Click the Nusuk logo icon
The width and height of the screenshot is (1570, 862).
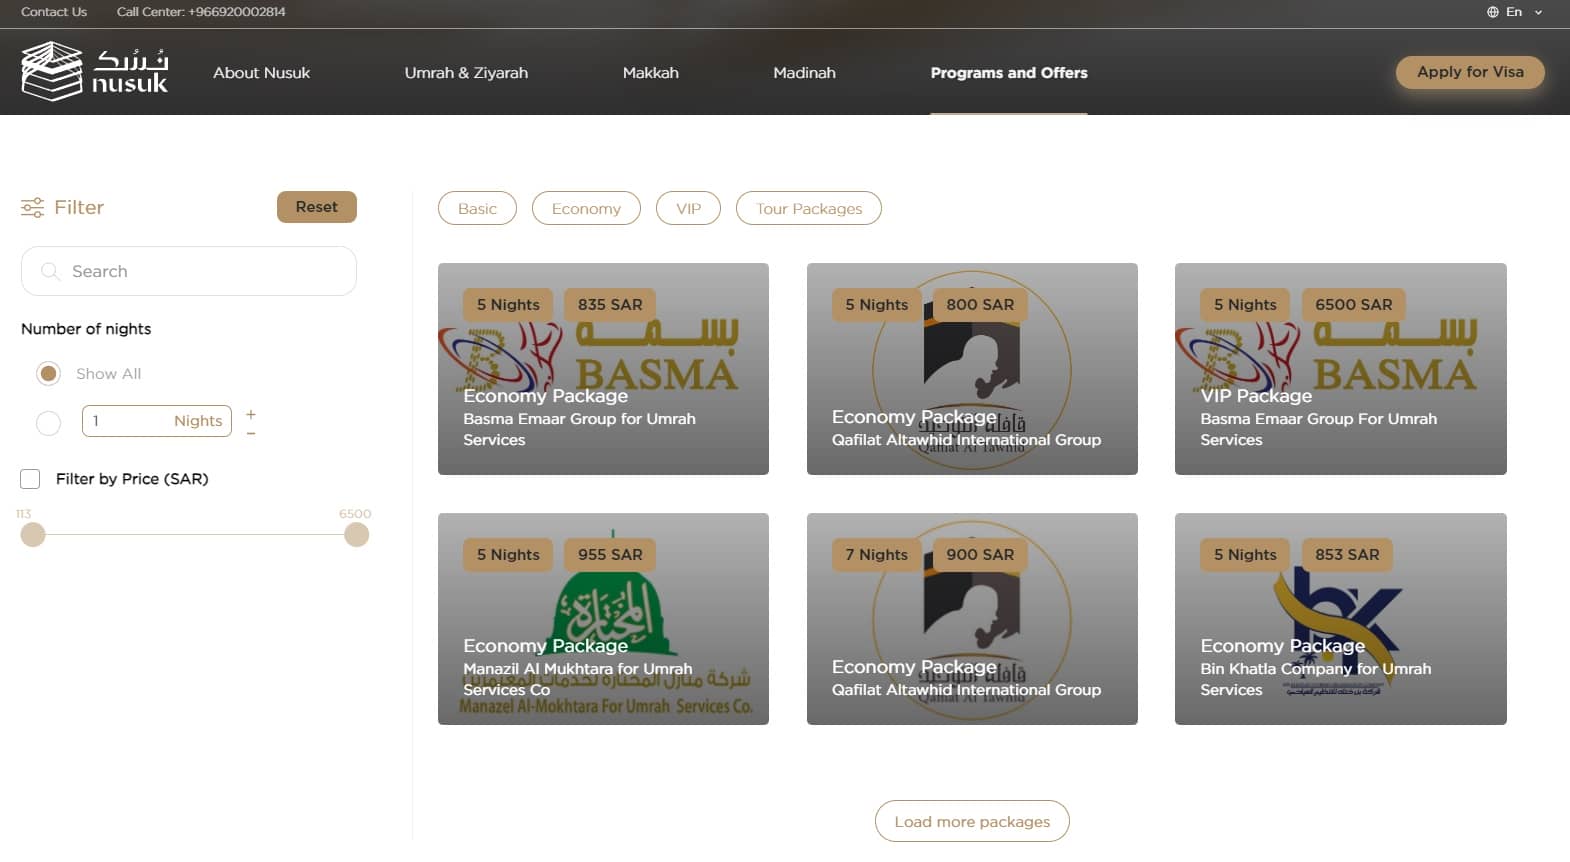[x=52, y=71]
